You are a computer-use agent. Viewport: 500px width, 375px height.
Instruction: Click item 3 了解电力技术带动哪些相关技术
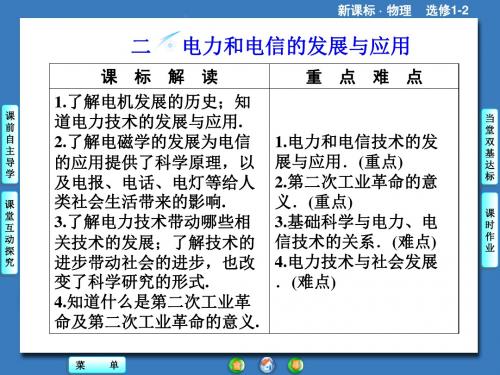[155, 252]
